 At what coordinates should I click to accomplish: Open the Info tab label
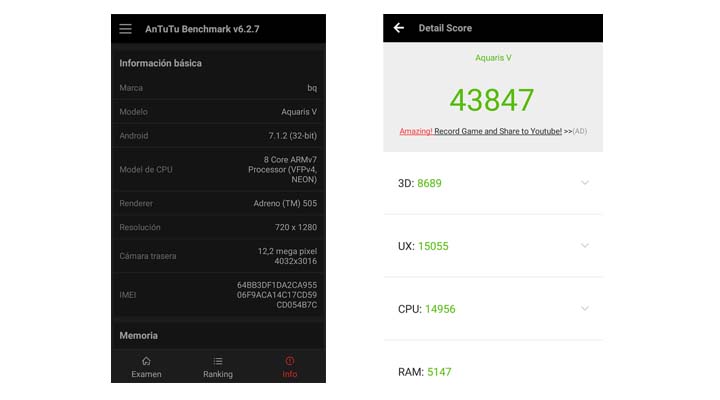click(290, 374)
